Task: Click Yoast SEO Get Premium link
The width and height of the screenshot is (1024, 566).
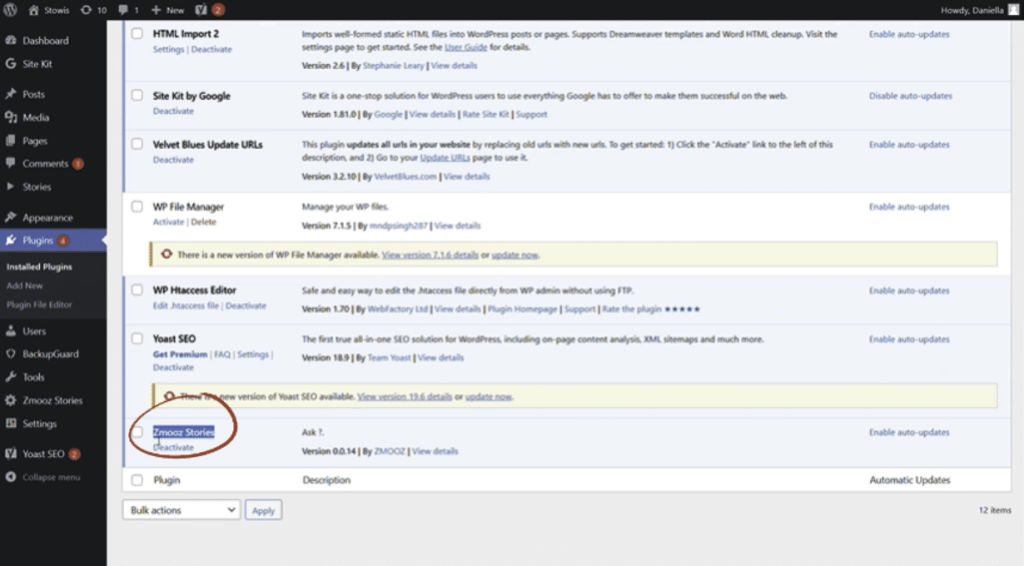Action: 180,354
